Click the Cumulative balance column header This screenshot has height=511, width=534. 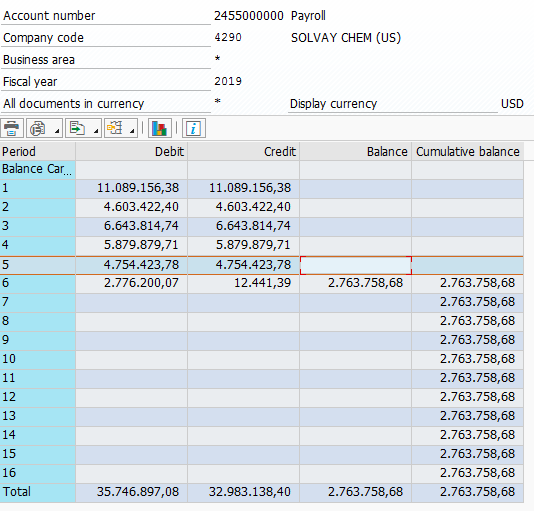pos(468,152)
